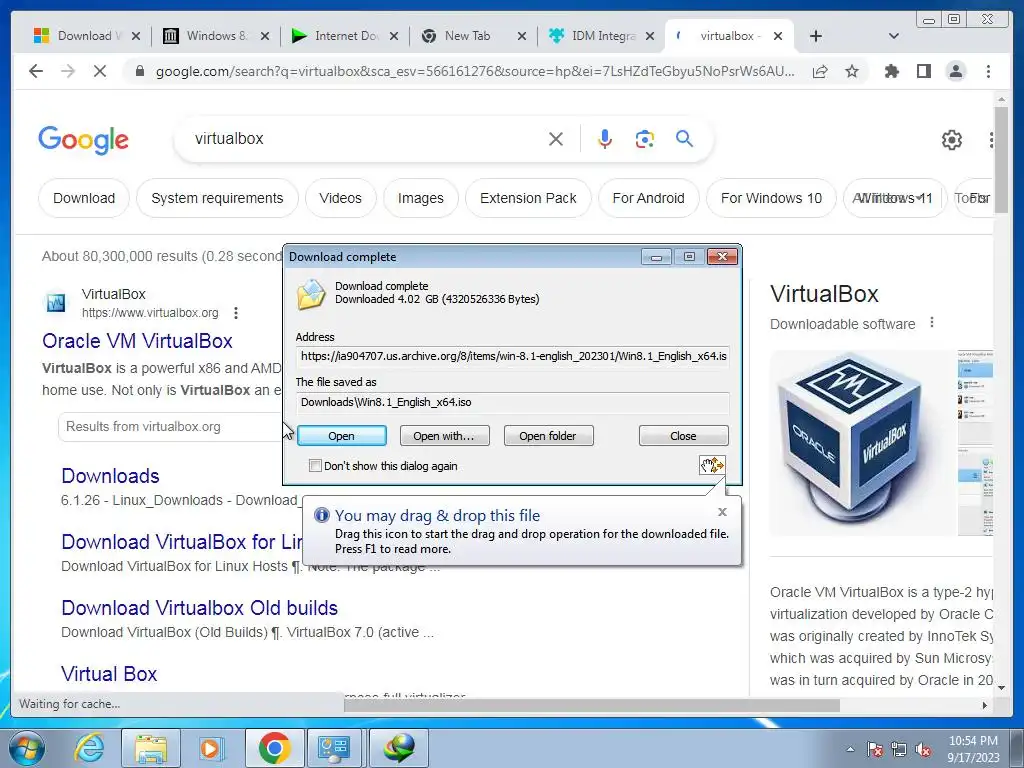Select Images filter chip
The height and width of the screenshot is (768, 1024).
click(x=421, y=198)
